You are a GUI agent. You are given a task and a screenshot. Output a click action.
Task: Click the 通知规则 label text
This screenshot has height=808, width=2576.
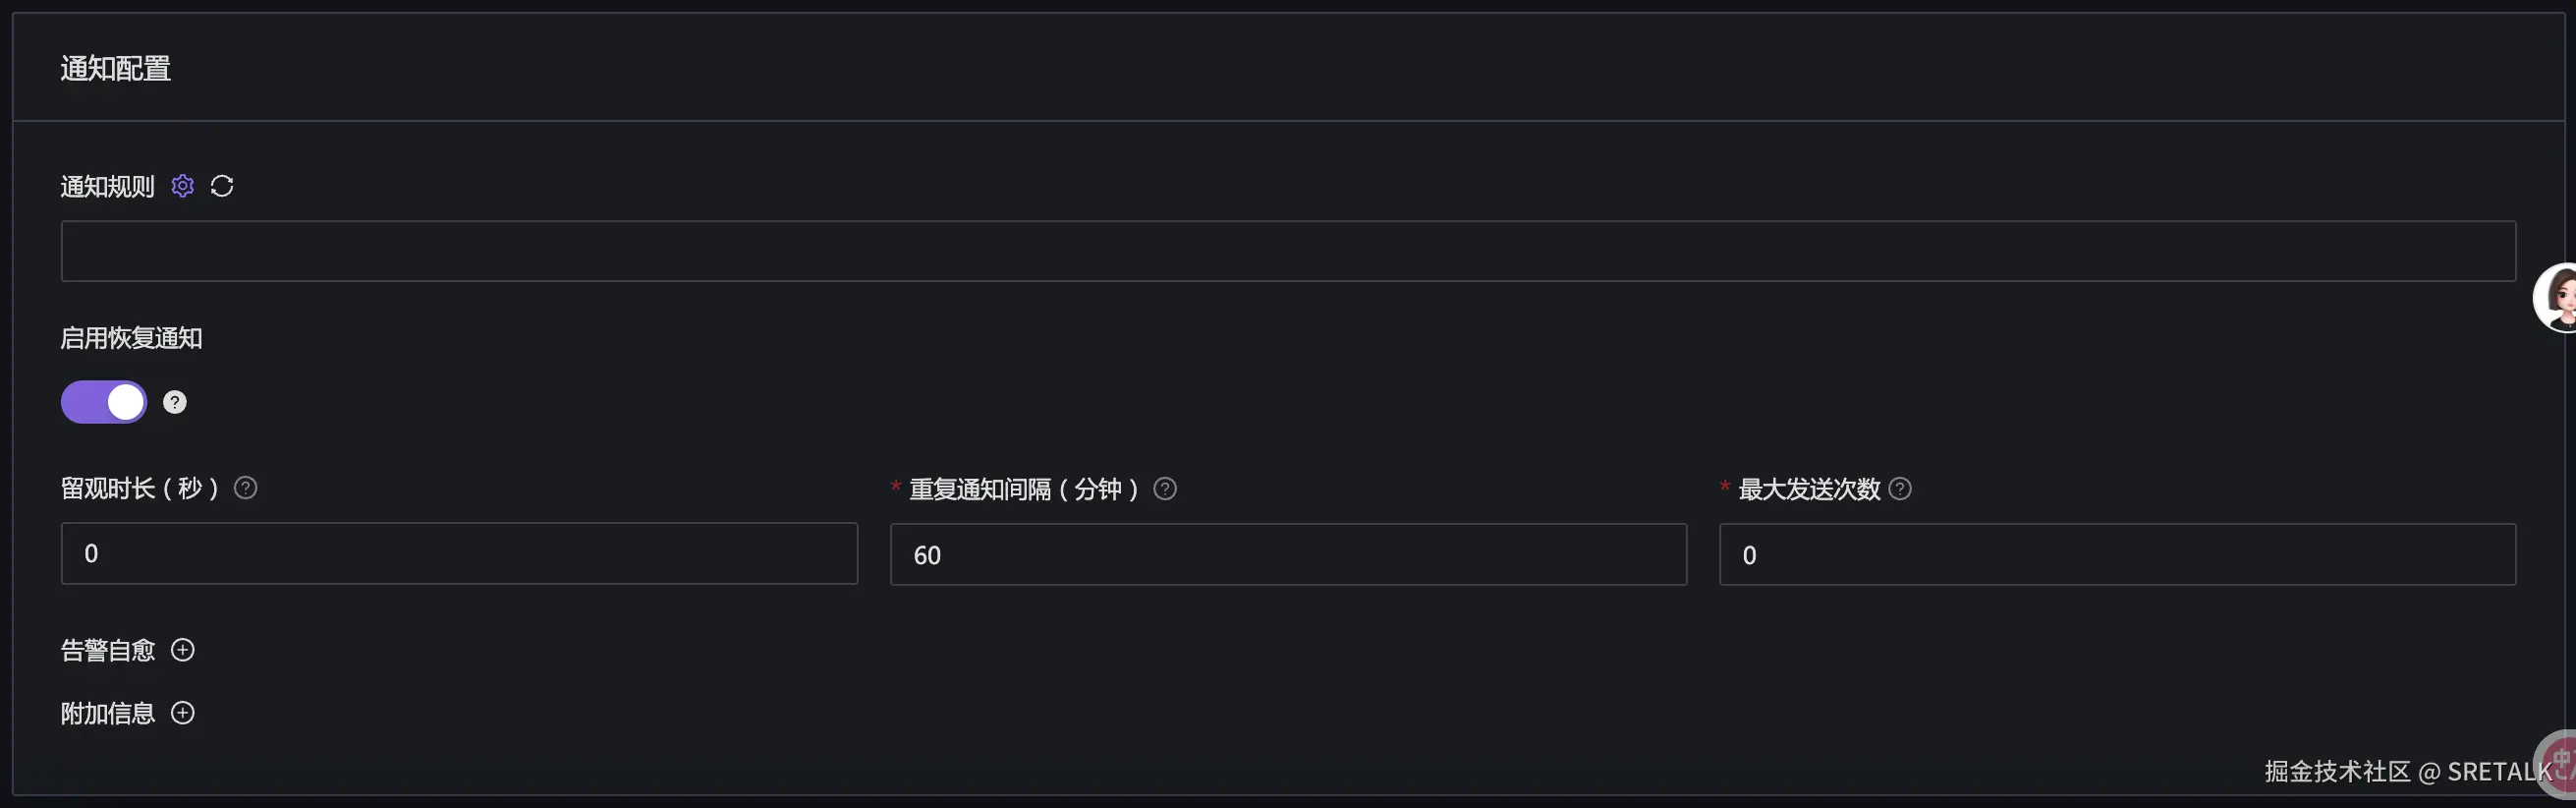coord(108,187)
